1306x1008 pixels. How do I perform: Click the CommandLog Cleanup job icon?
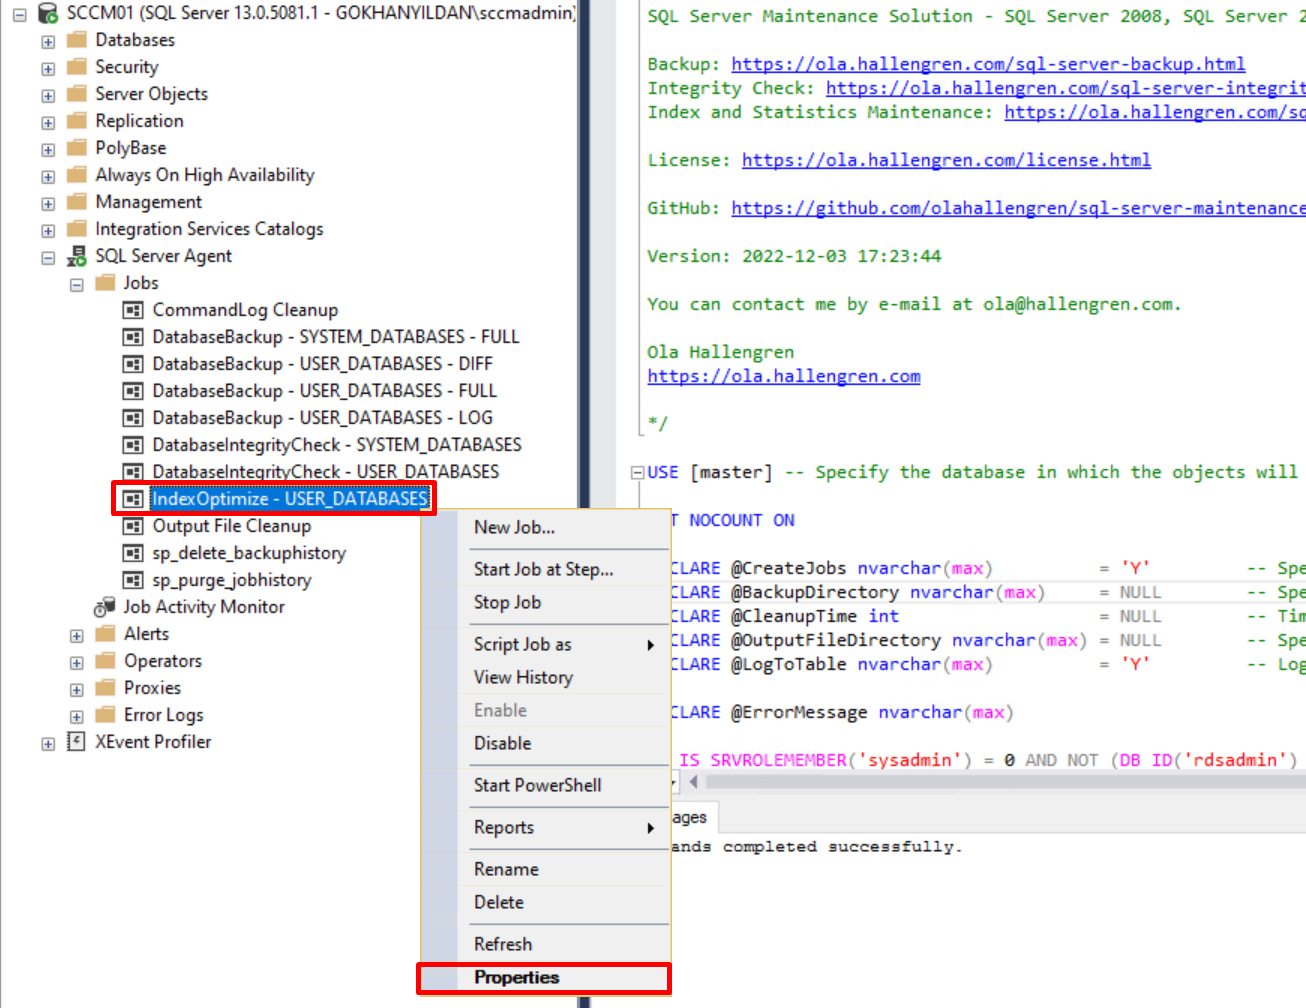click(133, 310)
